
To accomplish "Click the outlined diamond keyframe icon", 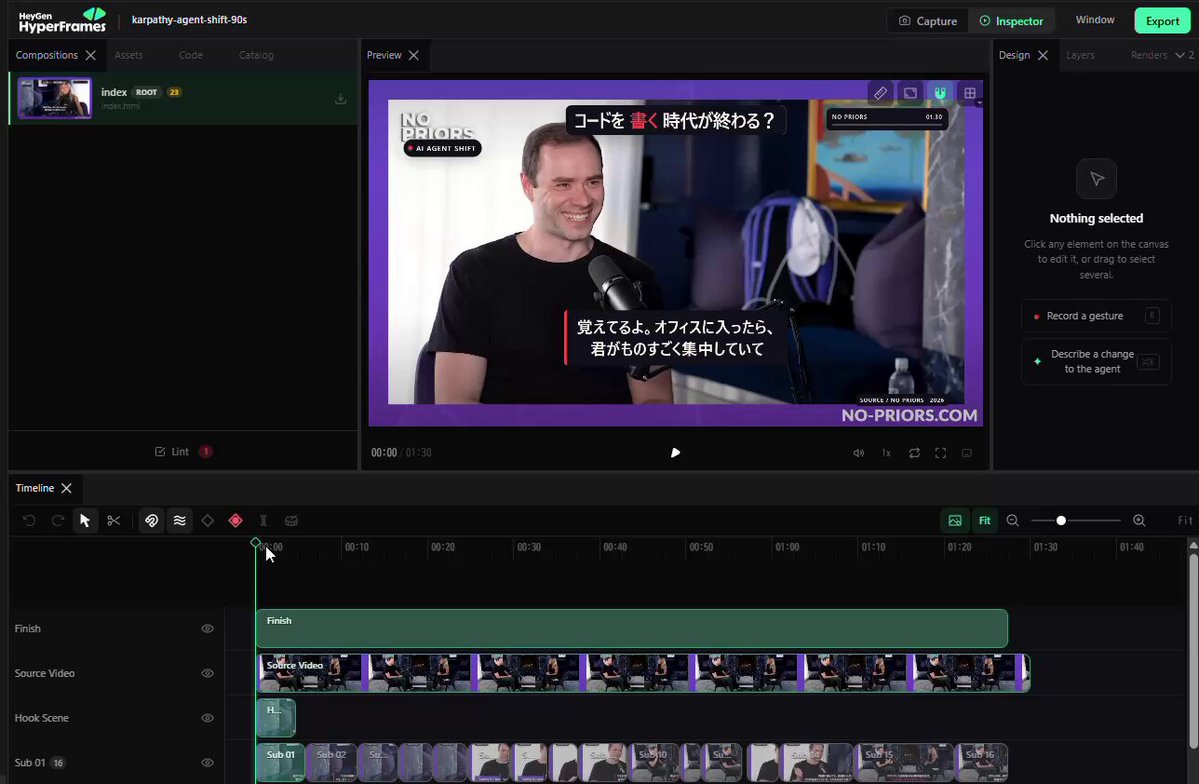I will 207,521.
